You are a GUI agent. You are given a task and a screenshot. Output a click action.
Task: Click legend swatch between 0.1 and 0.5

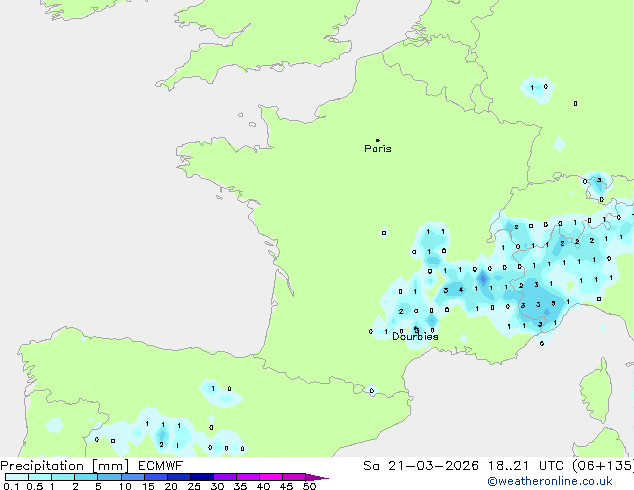(x=16, y=477)
